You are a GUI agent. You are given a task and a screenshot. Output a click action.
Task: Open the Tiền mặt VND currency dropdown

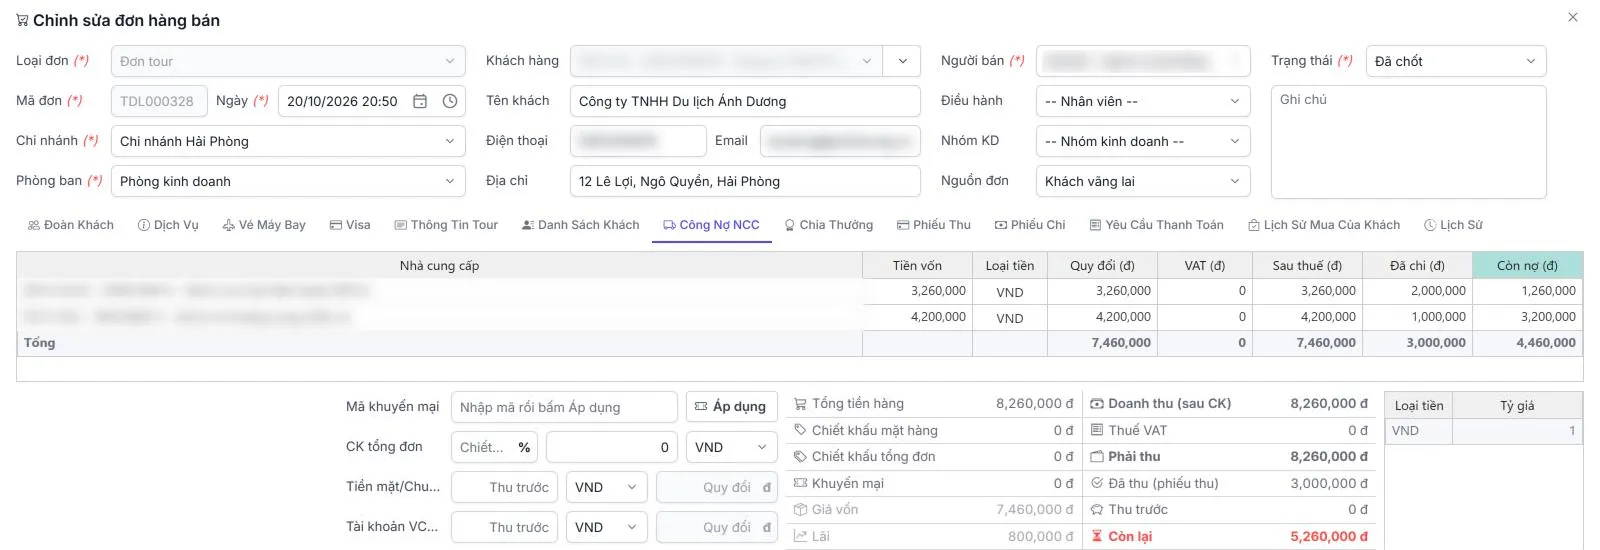pos(607,487)
